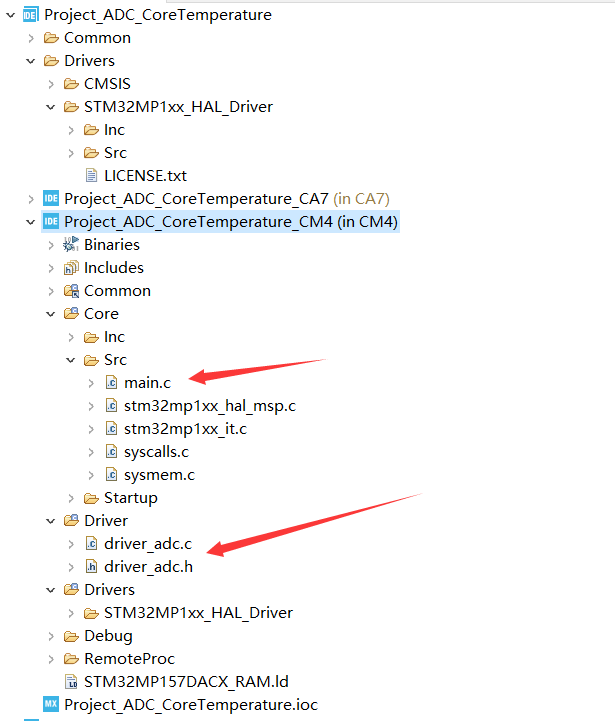Image resolution: width=615 pixels, height=721 pixels.
Task: Select the Inc folder under top-level STM32MP1xx_HAL_Driver
Action: tap(114, 130)
